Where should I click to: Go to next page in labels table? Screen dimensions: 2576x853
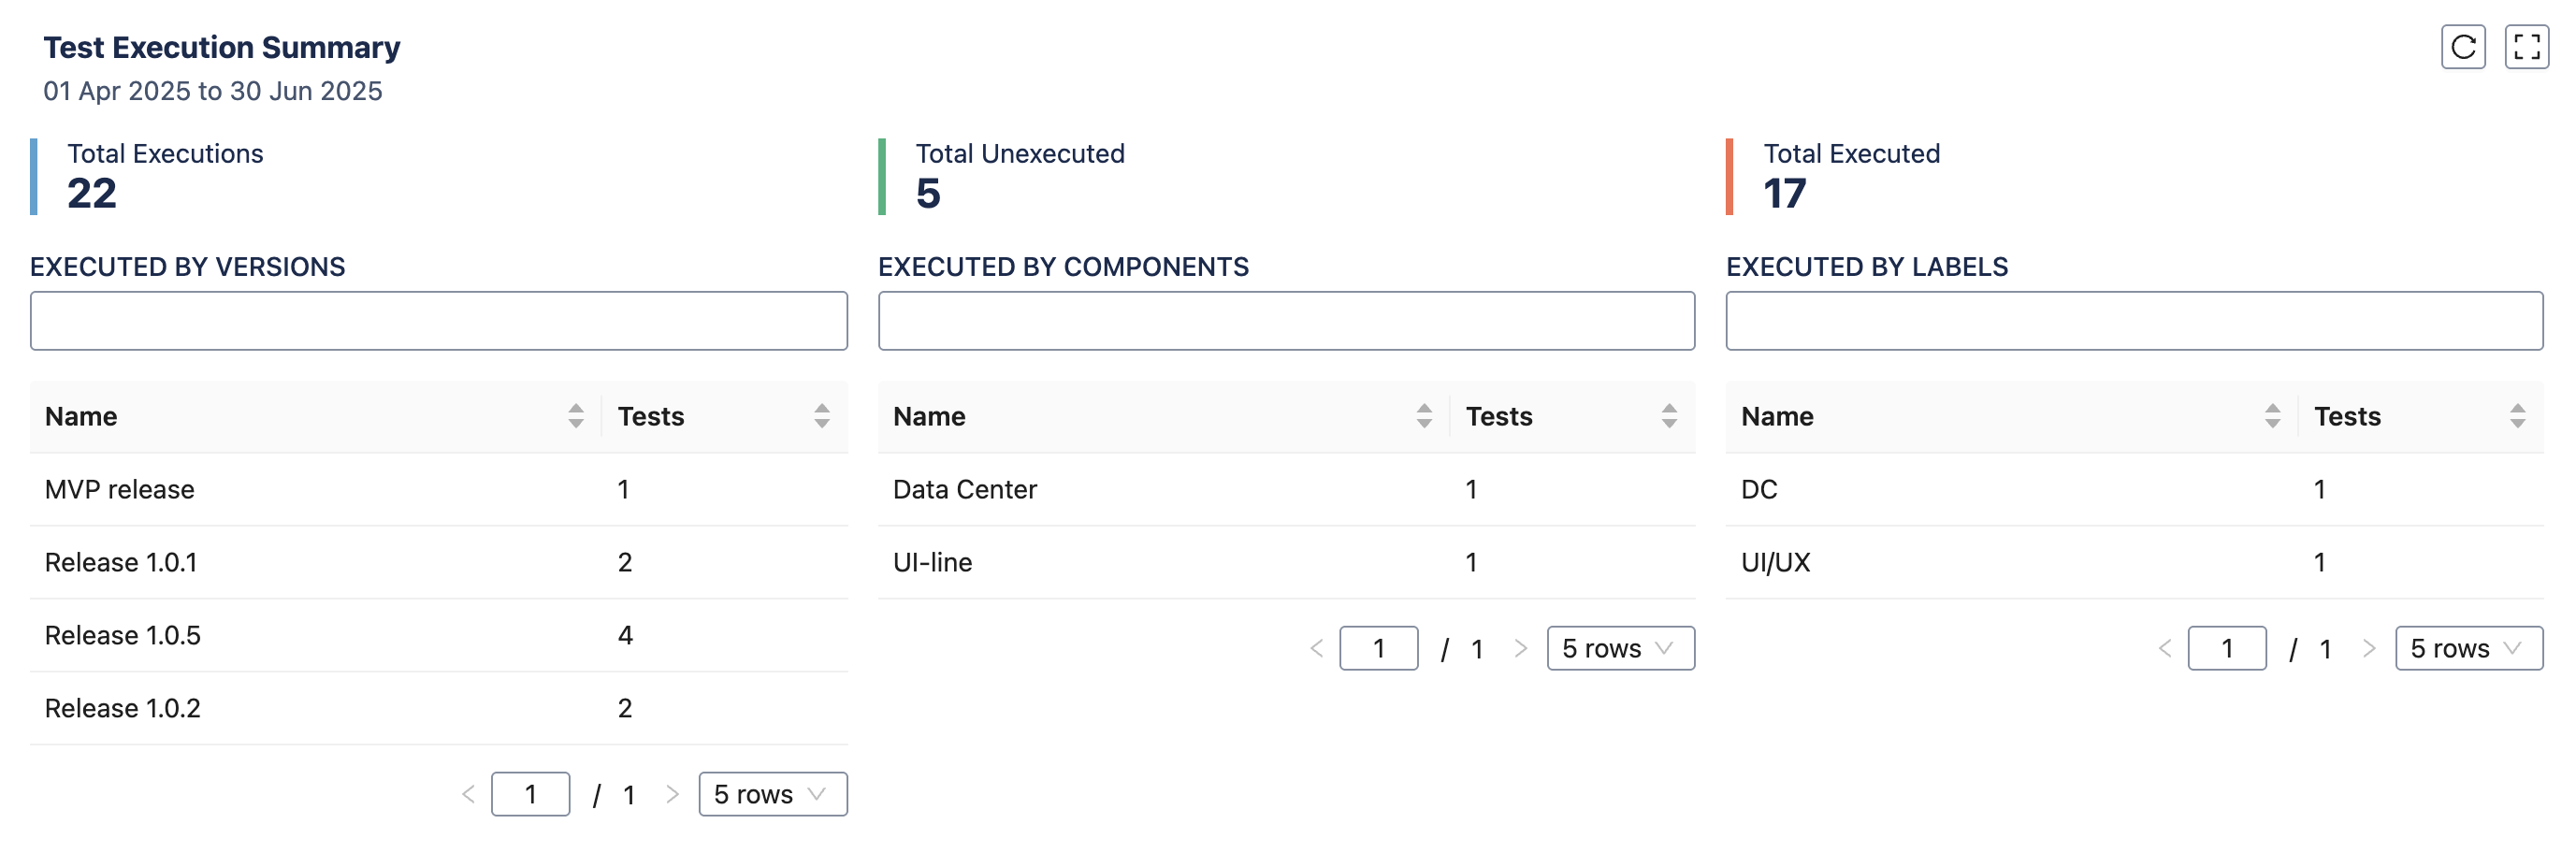tap(2369, 649)
